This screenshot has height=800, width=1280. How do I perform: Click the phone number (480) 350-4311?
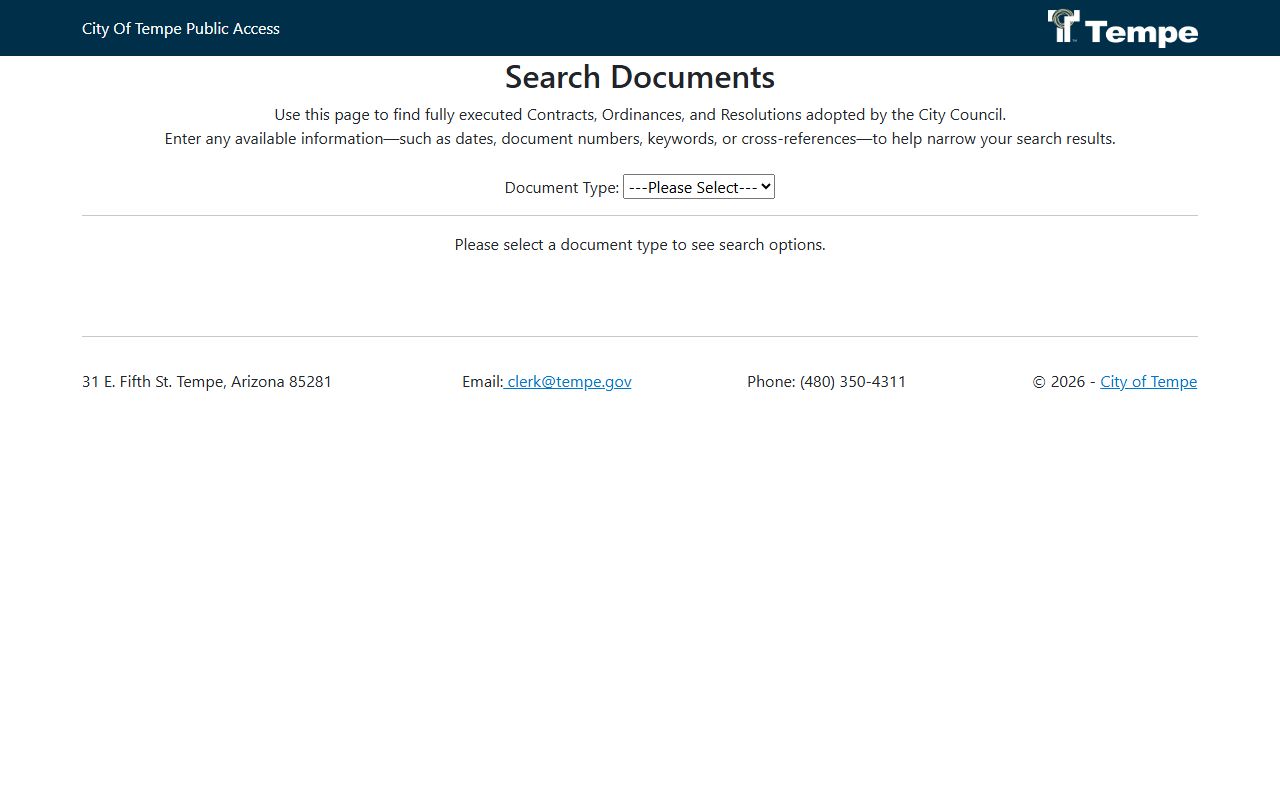point(853,381)
